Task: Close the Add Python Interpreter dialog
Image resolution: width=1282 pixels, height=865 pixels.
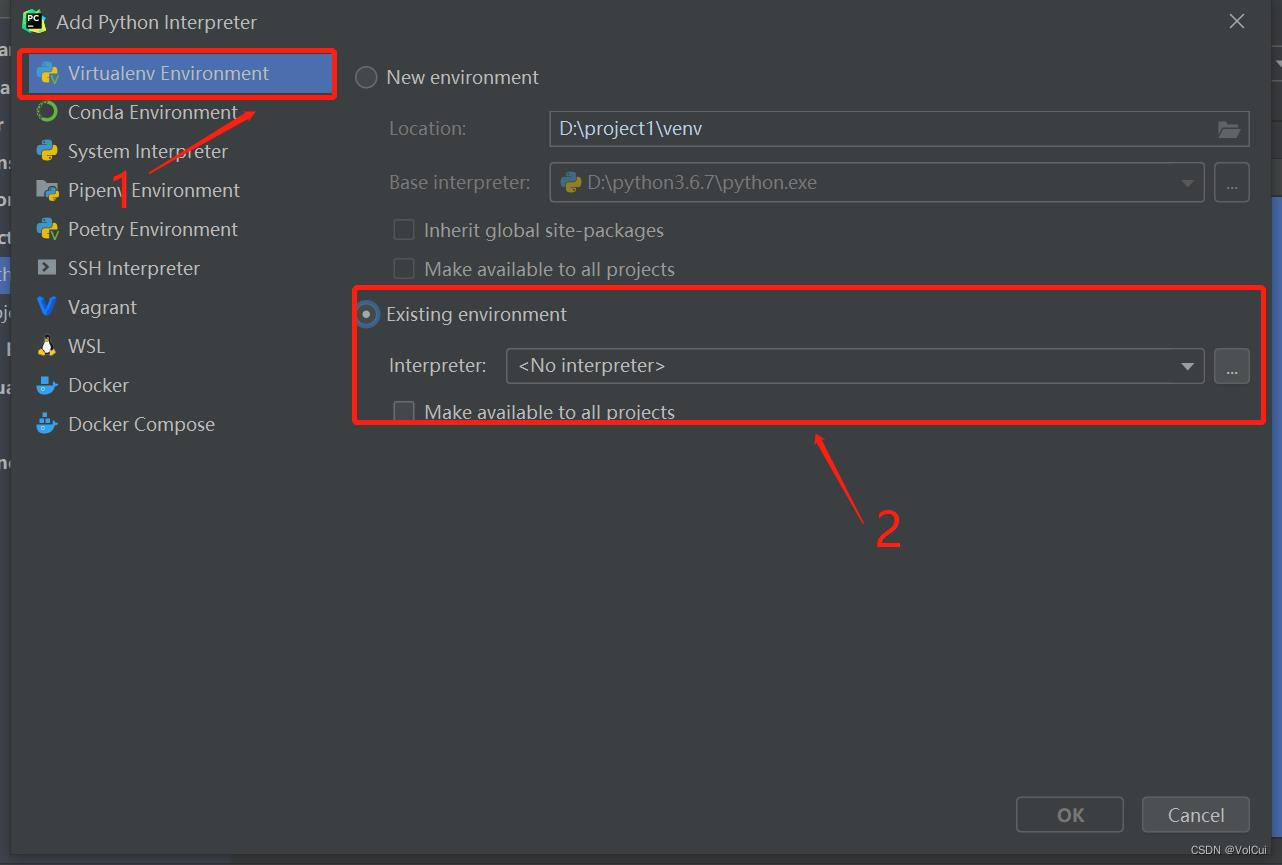Action: tap(1237, 21)
